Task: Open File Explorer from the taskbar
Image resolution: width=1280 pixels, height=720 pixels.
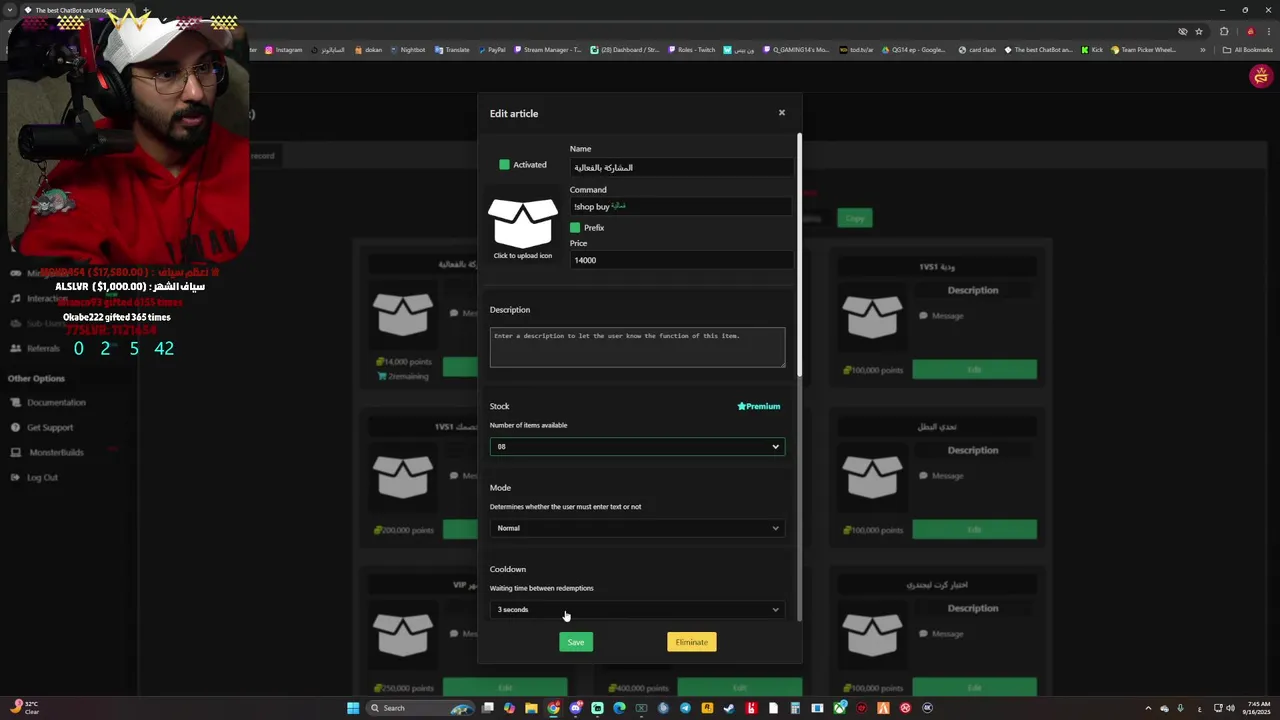Action: pyautogui.click(x=531, y=708)
